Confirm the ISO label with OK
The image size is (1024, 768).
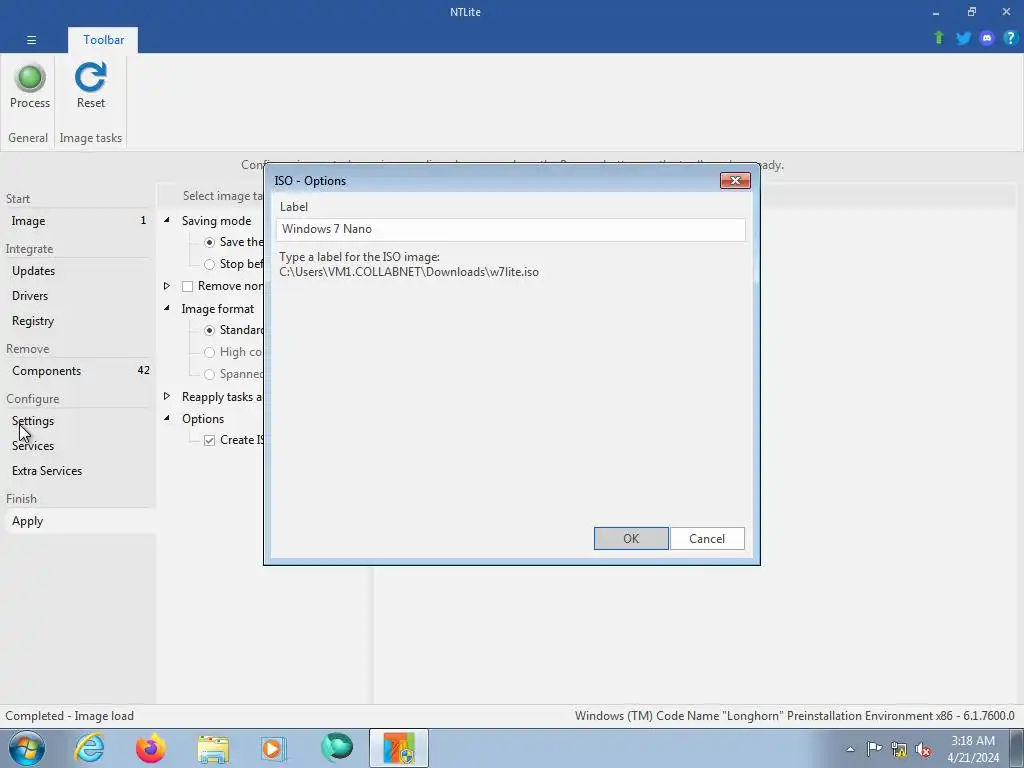[631, 539]
